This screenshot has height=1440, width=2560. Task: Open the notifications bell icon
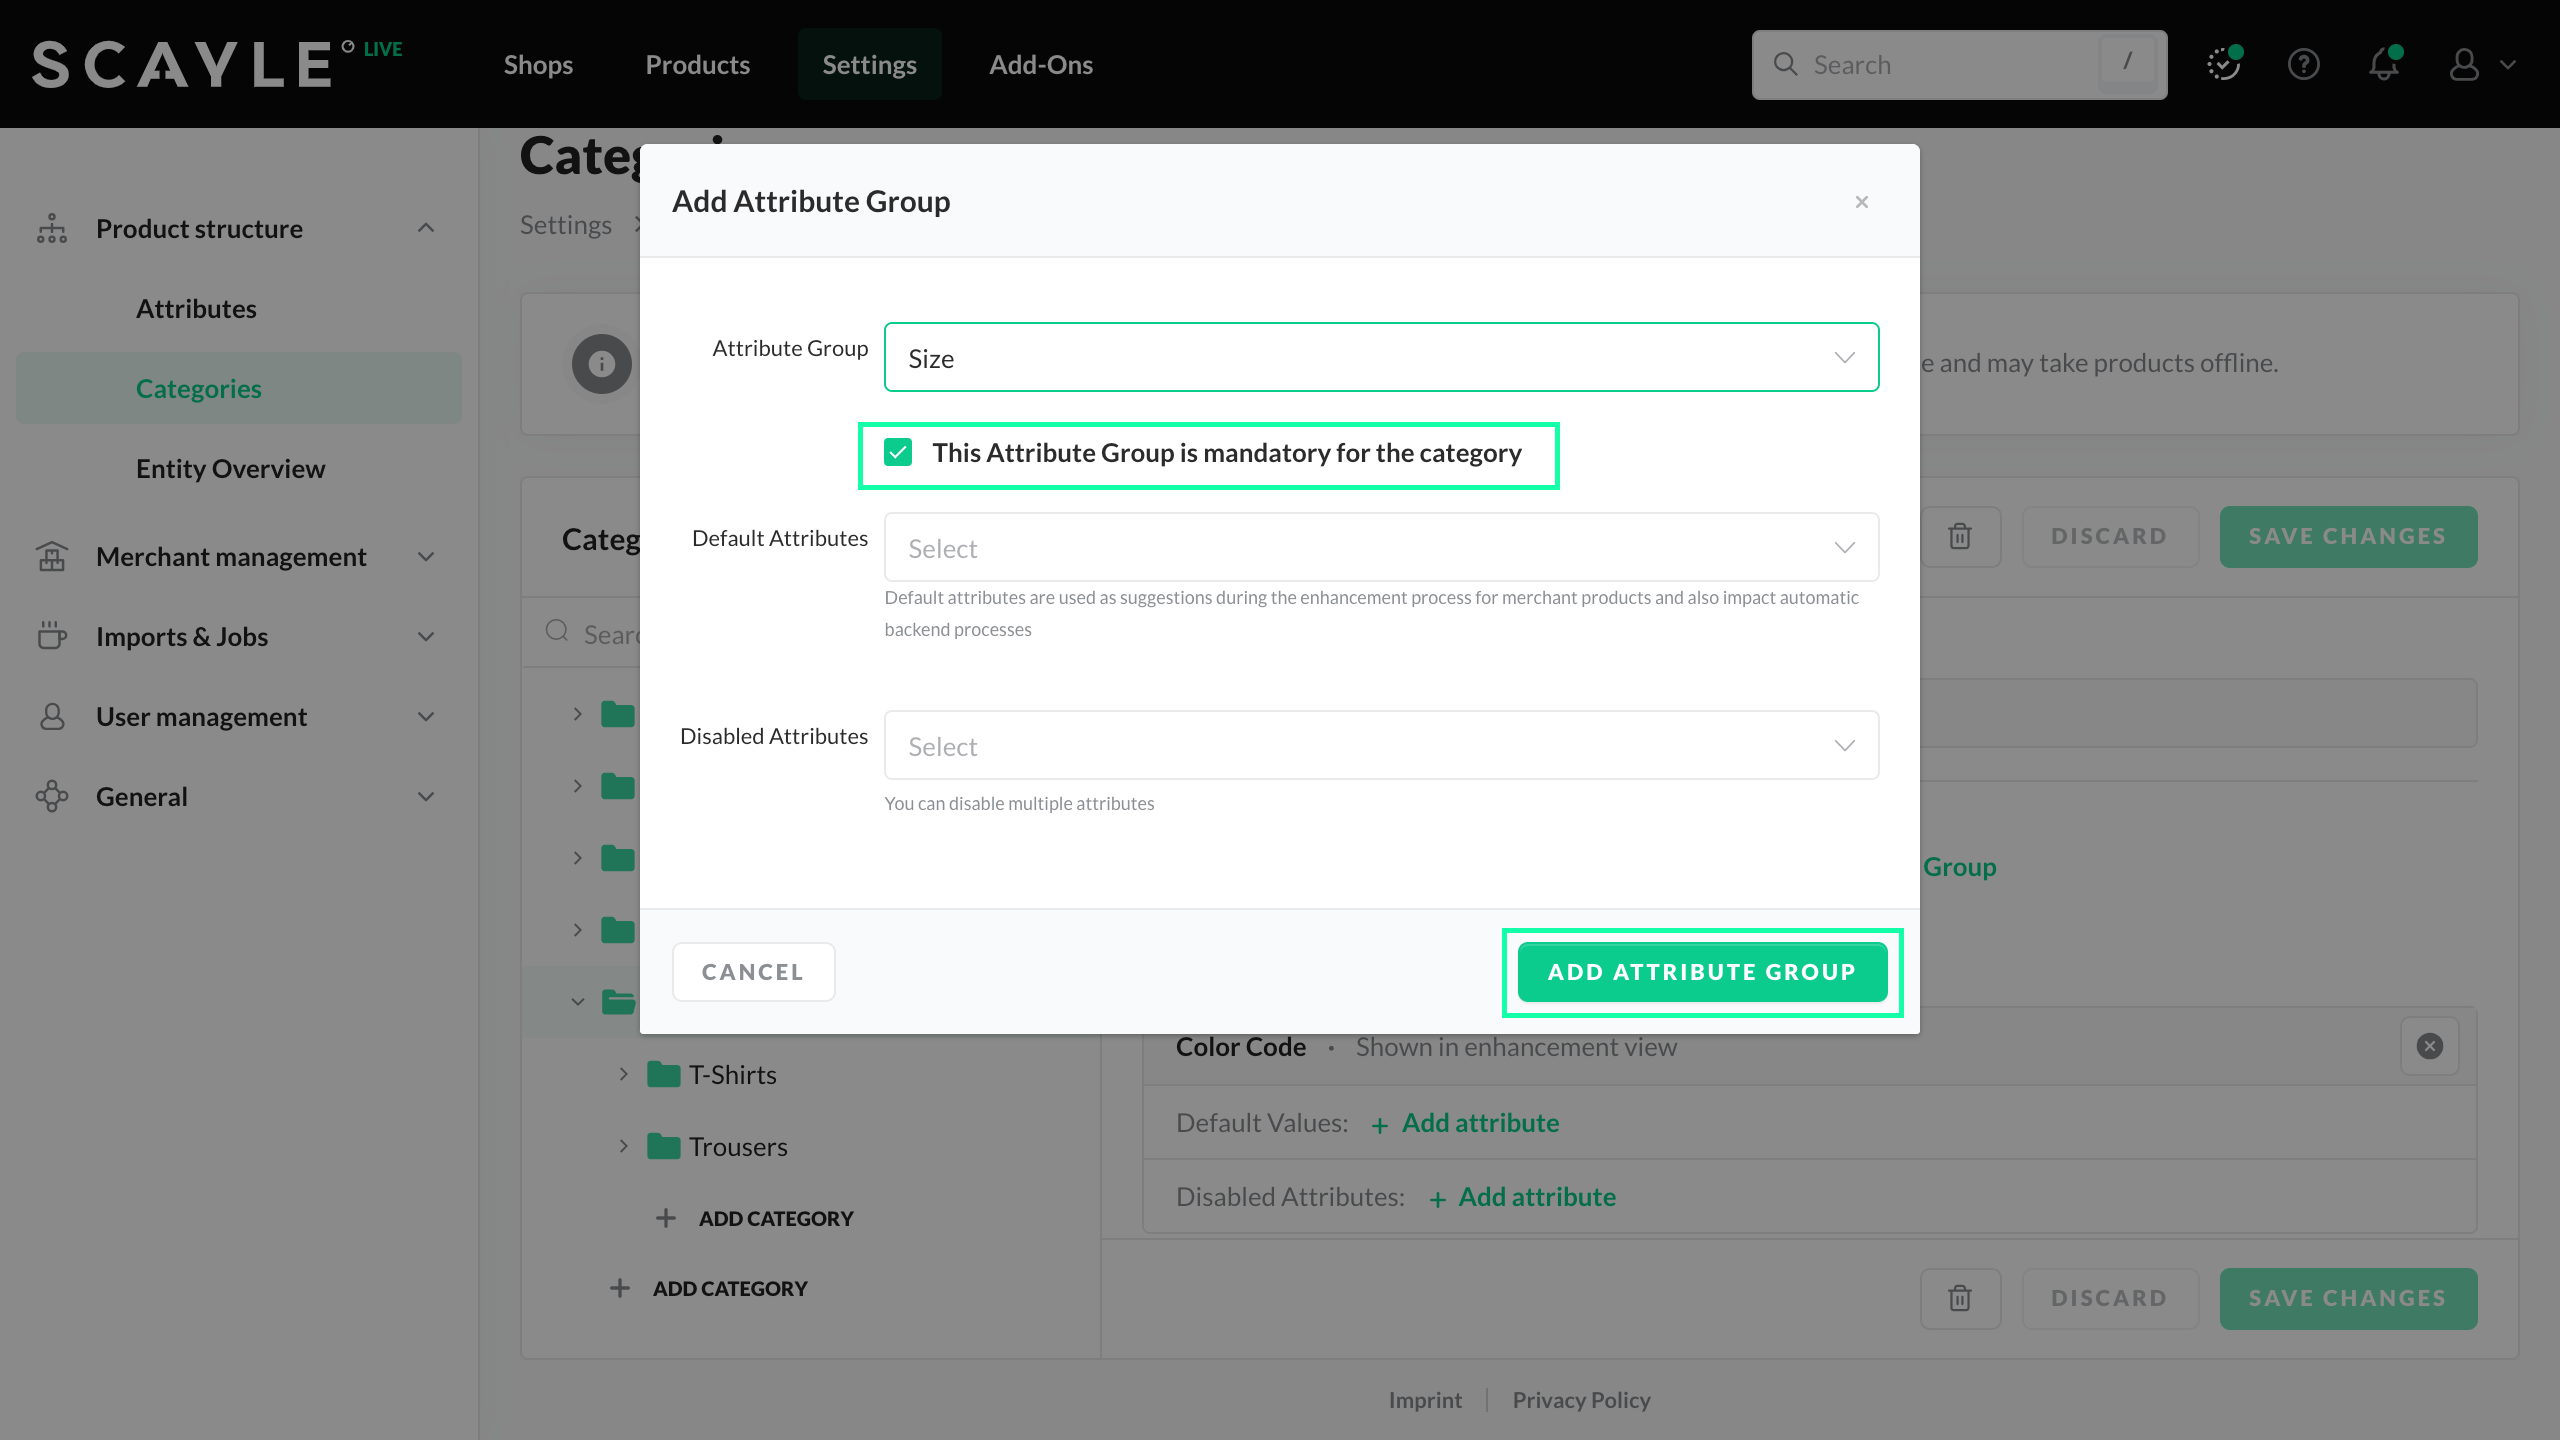click(2384, 65)
